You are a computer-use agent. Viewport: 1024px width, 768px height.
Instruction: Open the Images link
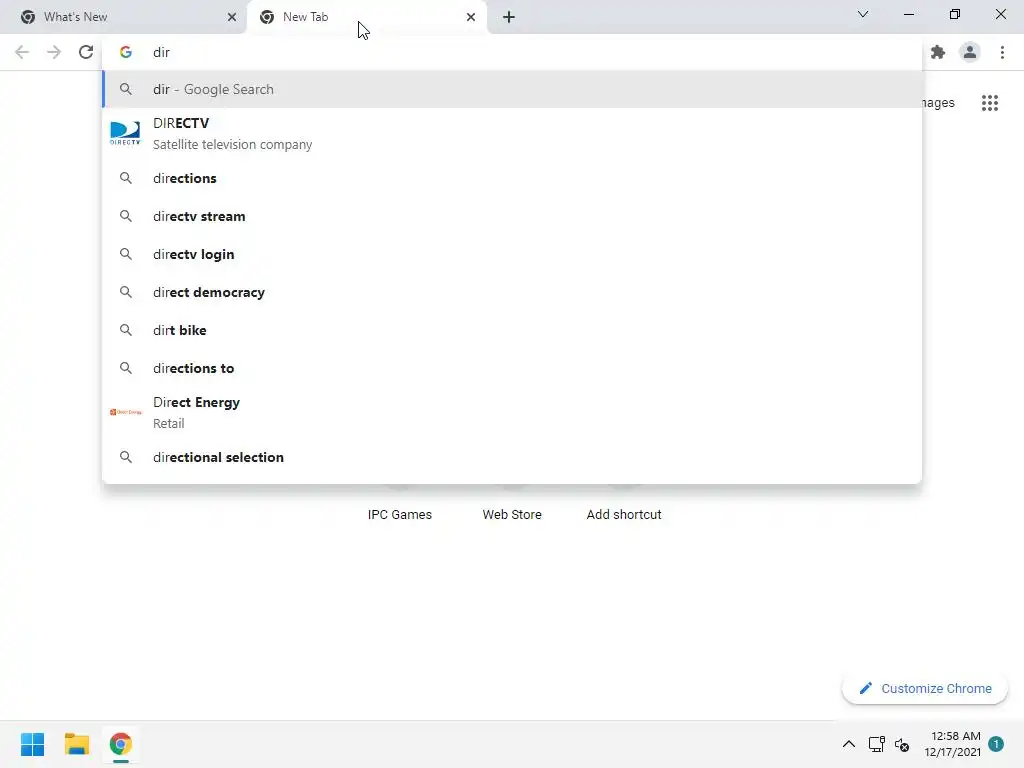coord(938,103)
